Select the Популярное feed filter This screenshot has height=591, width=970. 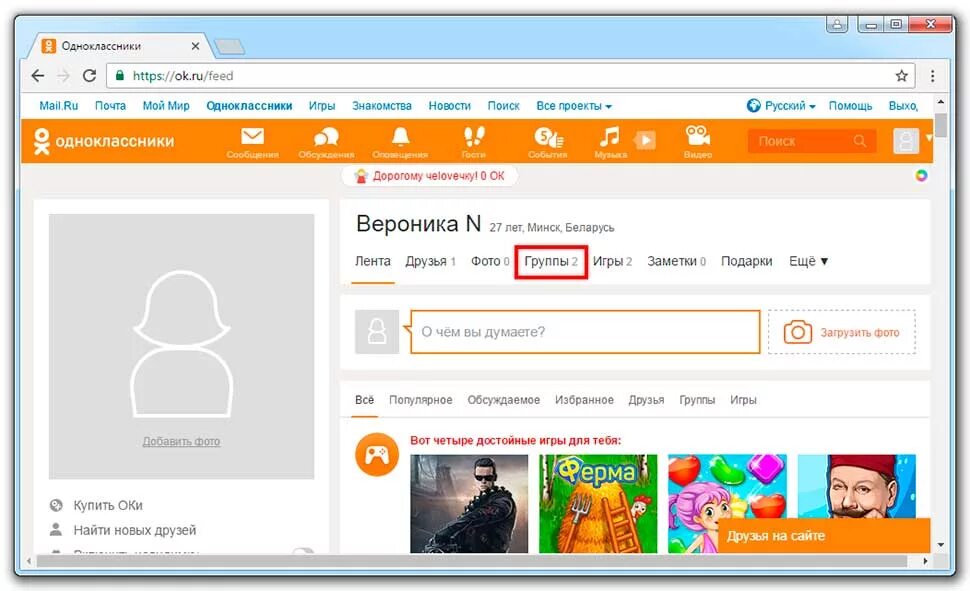click(421, 400)
